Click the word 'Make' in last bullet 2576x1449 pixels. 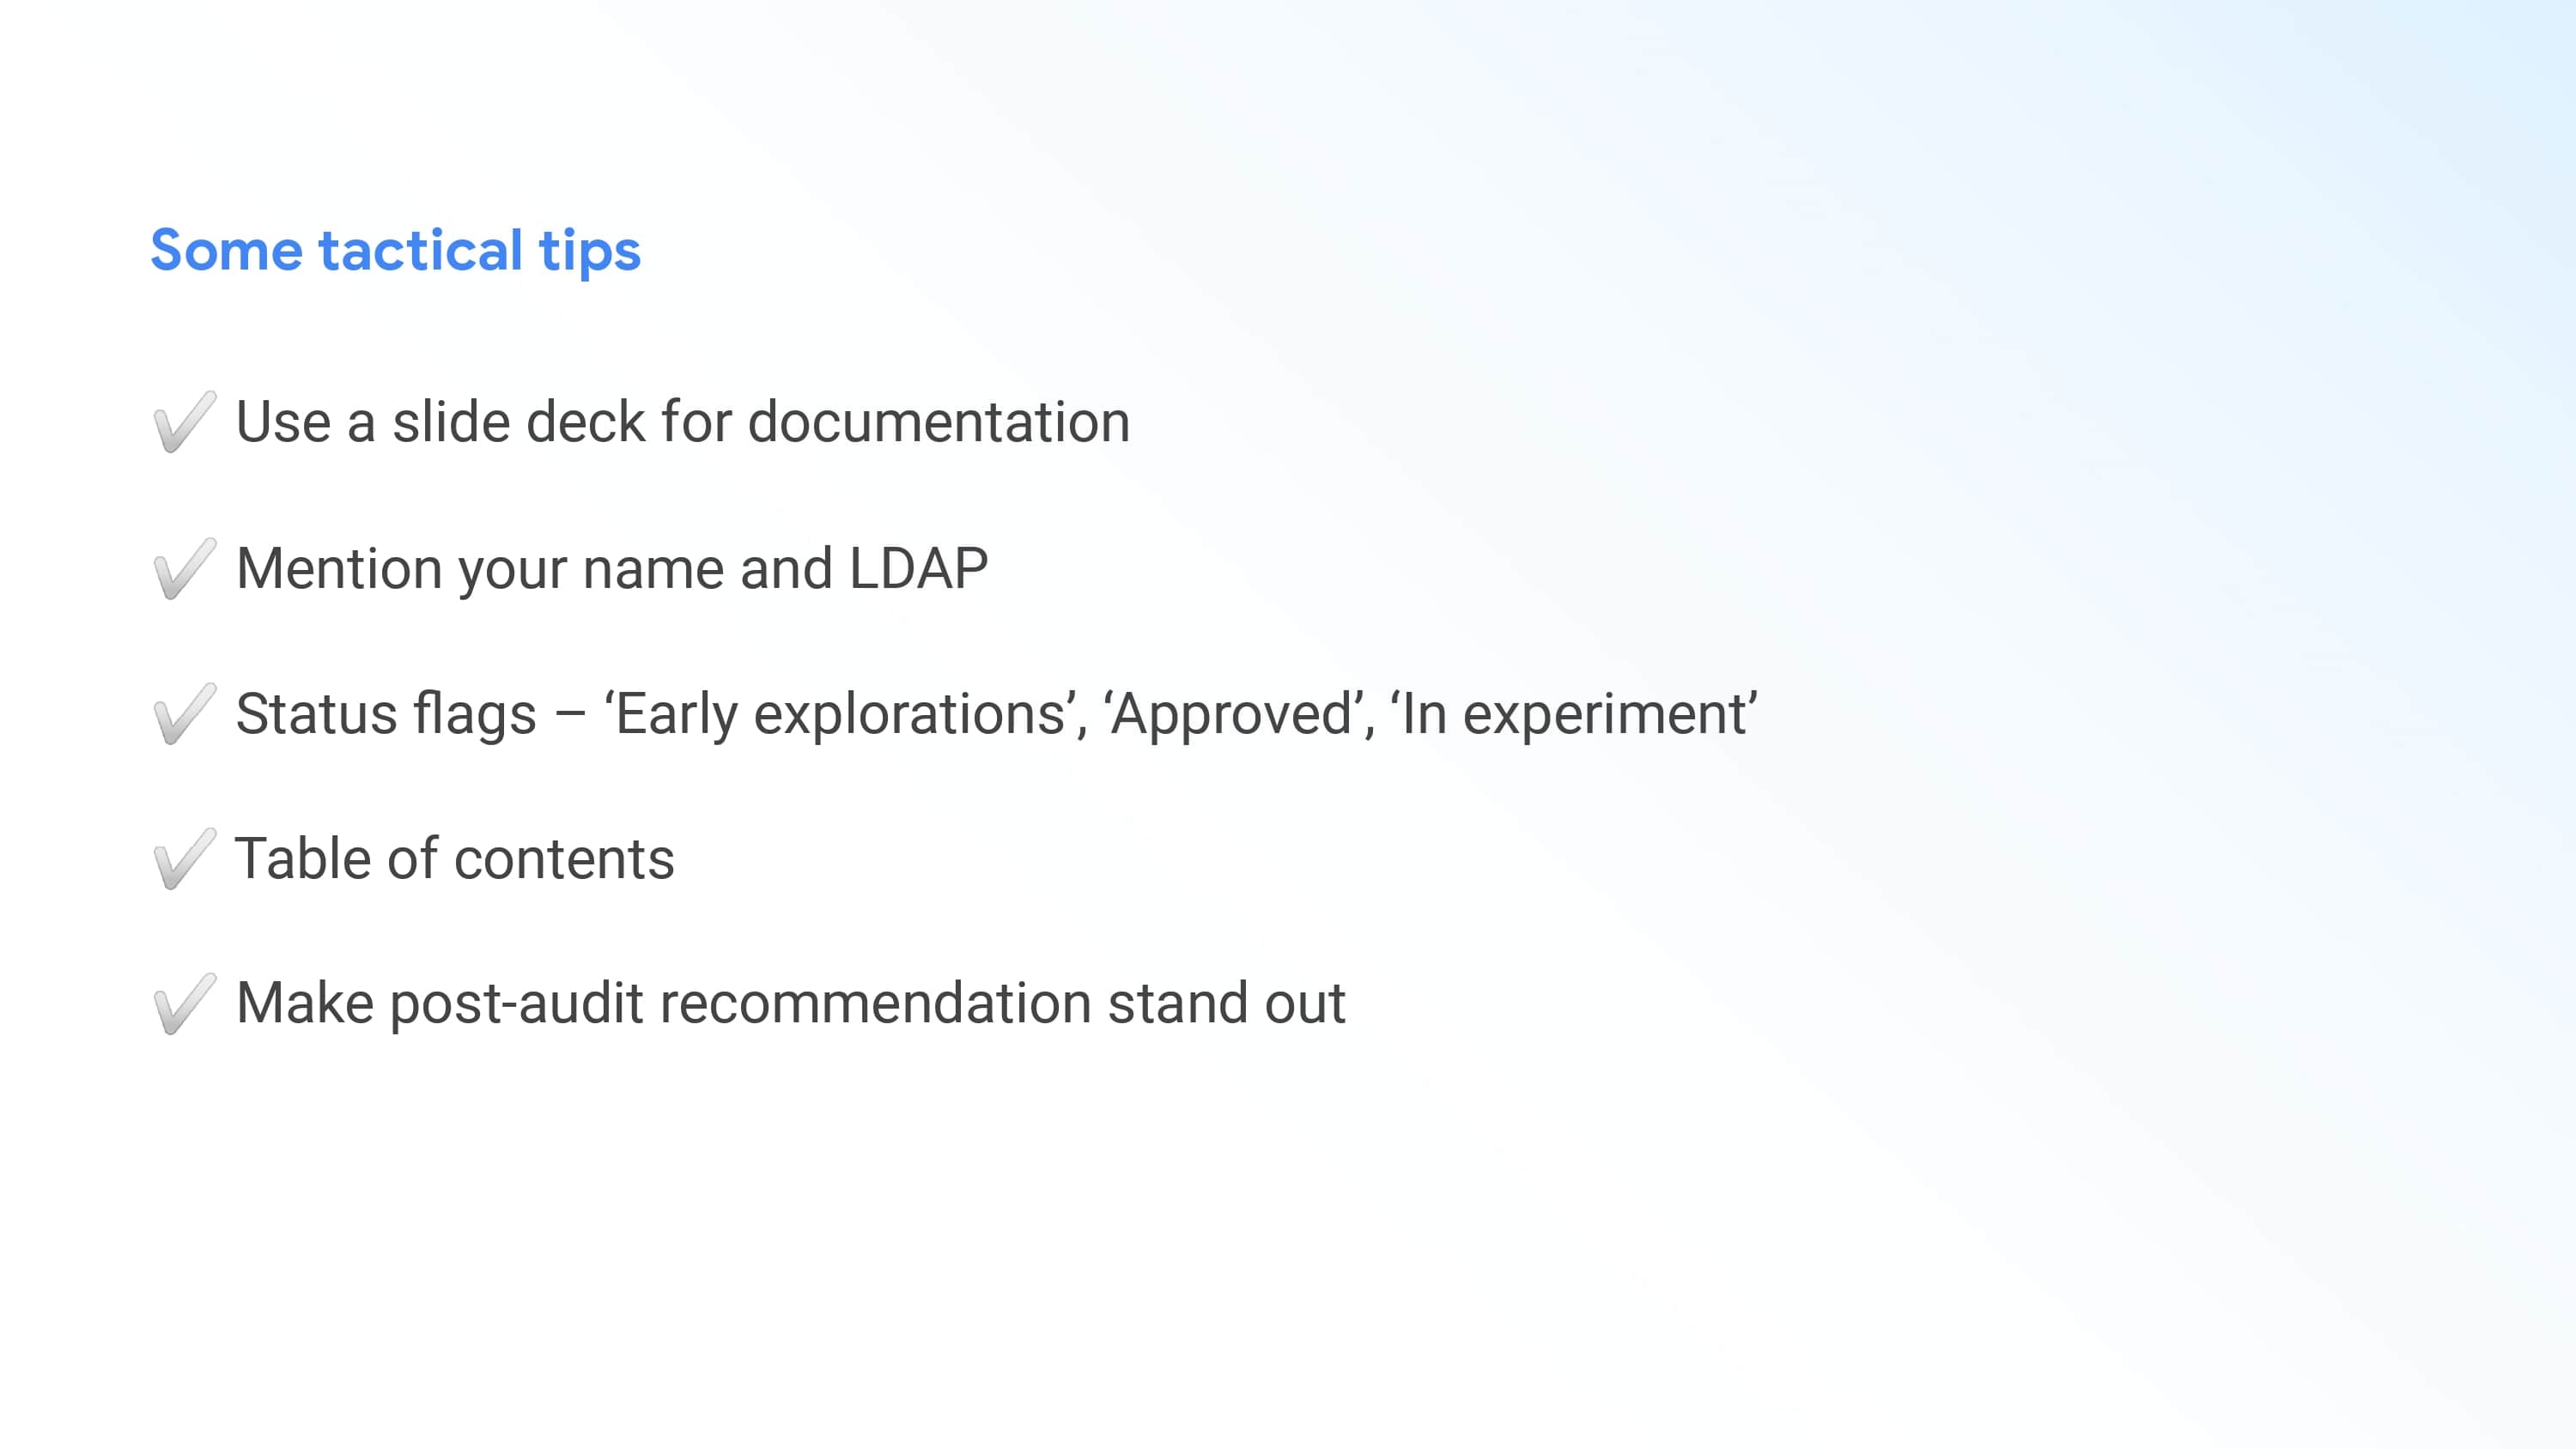click(305, 1004)
